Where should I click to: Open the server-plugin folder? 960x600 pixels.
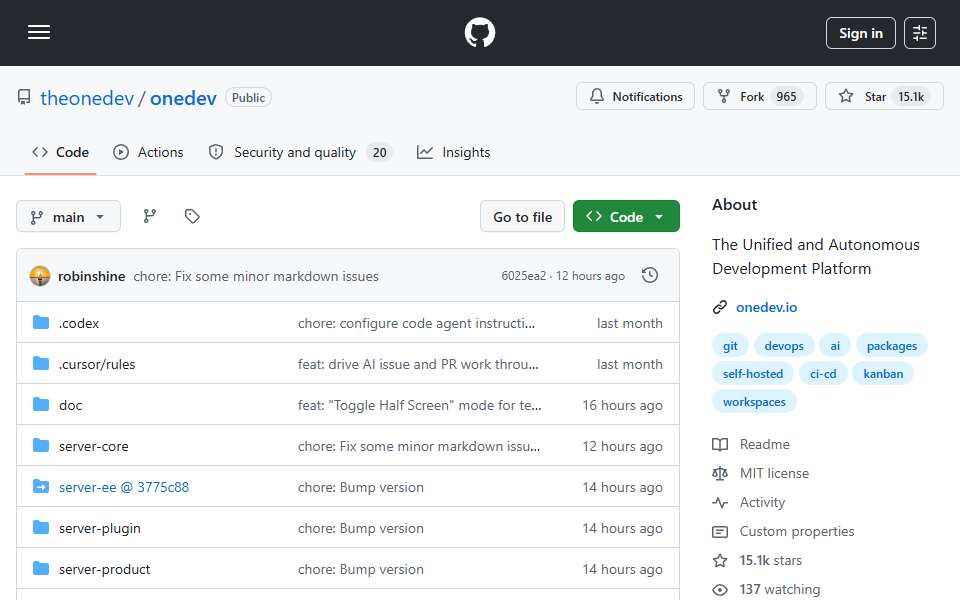click(x=100, y=528)
